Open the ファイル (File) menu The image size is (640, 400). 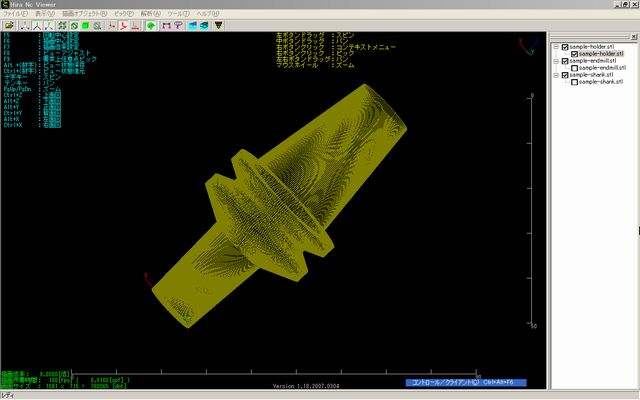click(x=15, y=13)
